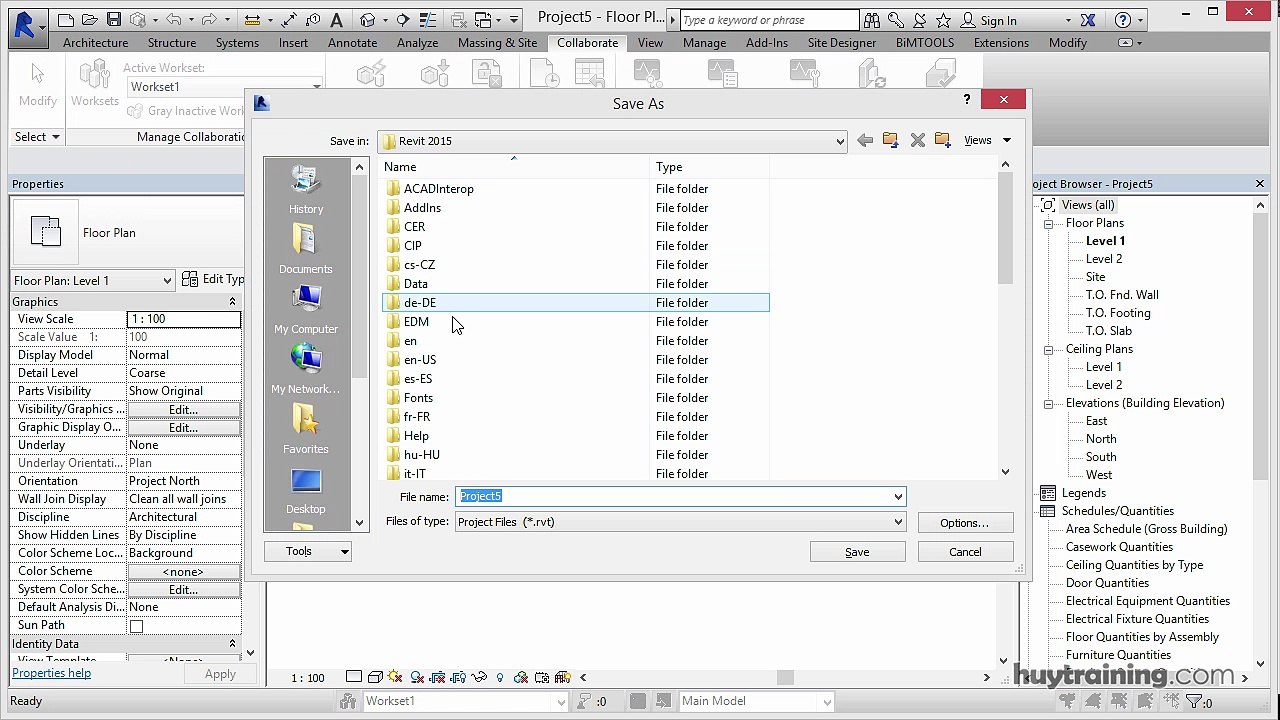Switch to the Massing & Site tab

[497, 43]
